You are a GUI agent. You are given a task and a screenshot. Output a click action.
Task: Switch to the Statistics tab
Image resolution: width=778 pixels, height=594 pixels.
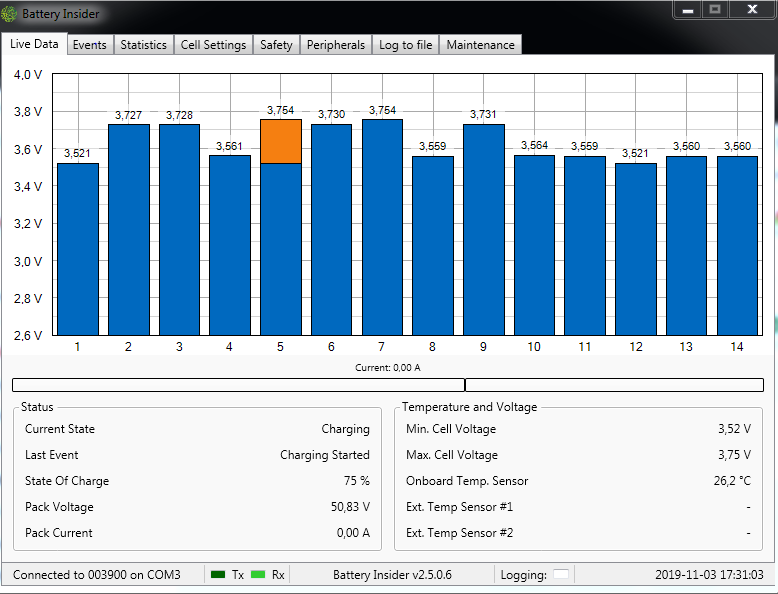point(143,45)
